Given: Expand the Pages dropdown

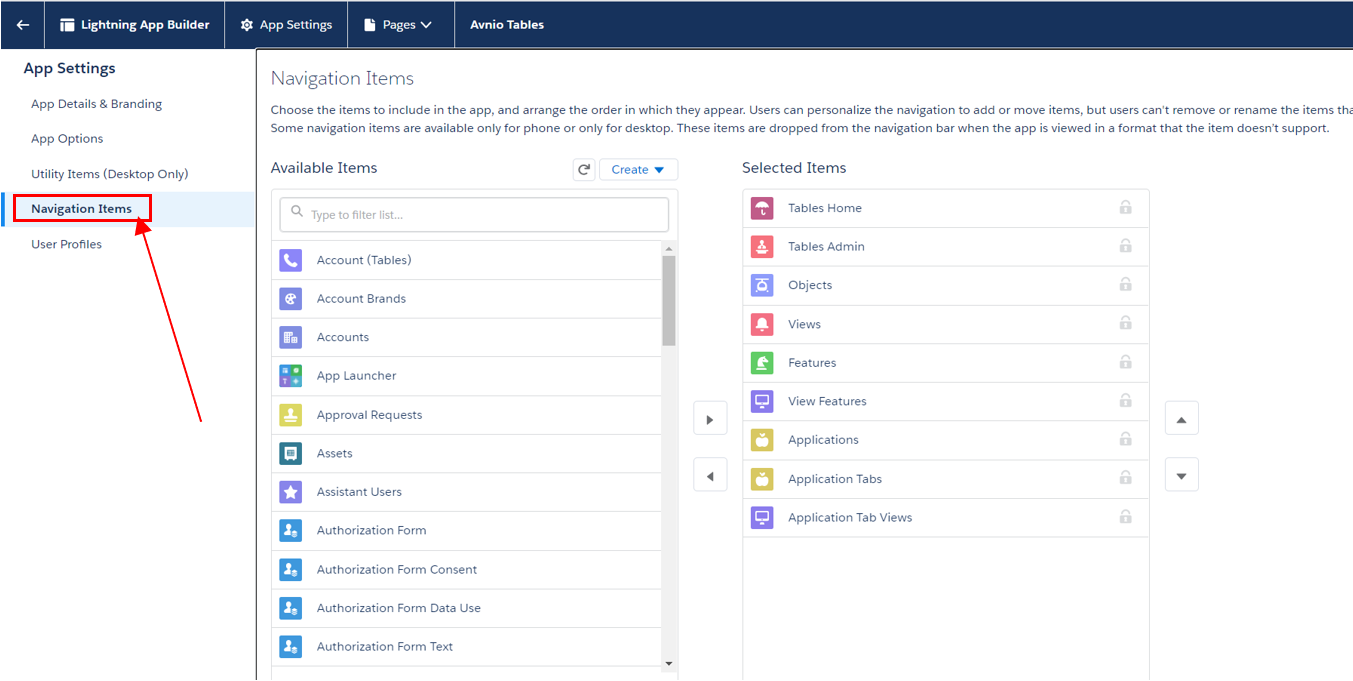Looking at the screenshot, I should click(x=399, y=25).
